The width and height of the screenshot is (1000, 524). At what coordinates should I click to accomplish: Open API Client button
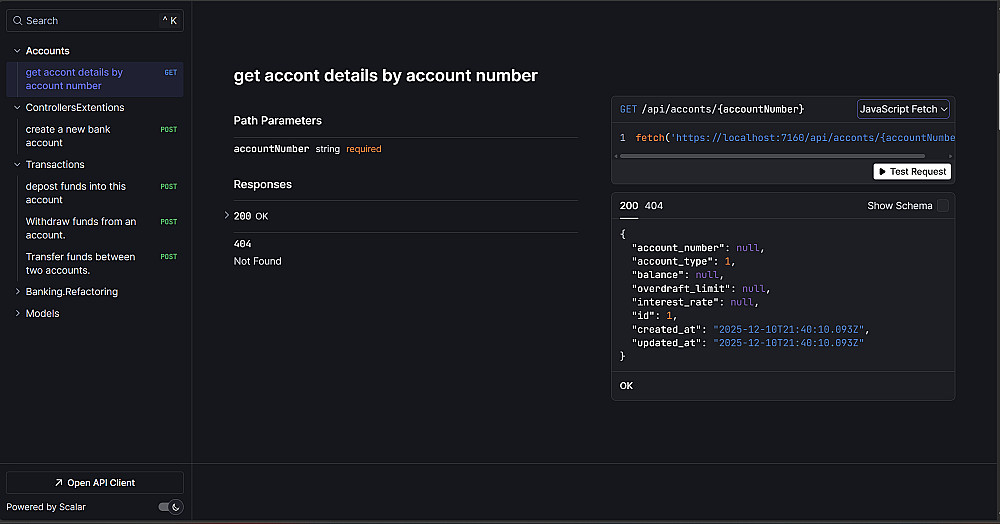tap(95, 483)
